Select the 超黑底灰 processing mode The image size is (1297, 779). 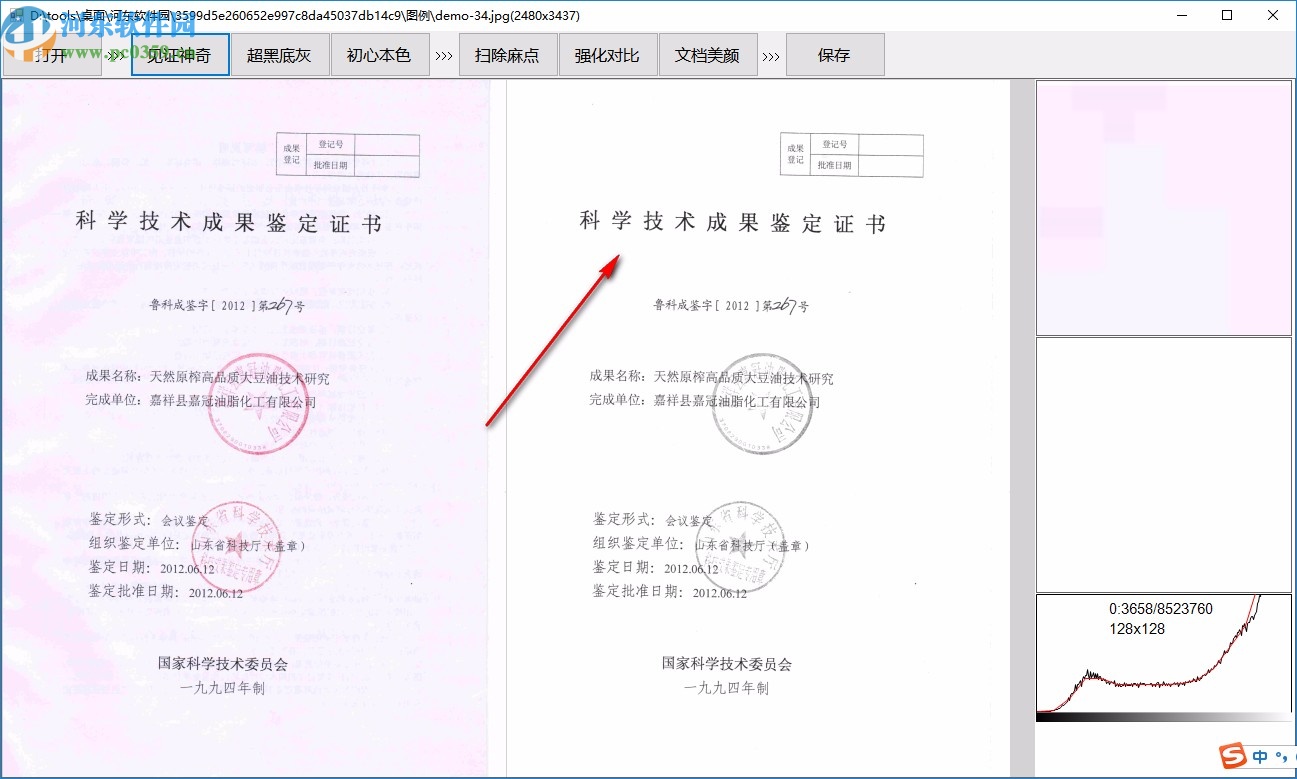(280, 55)
